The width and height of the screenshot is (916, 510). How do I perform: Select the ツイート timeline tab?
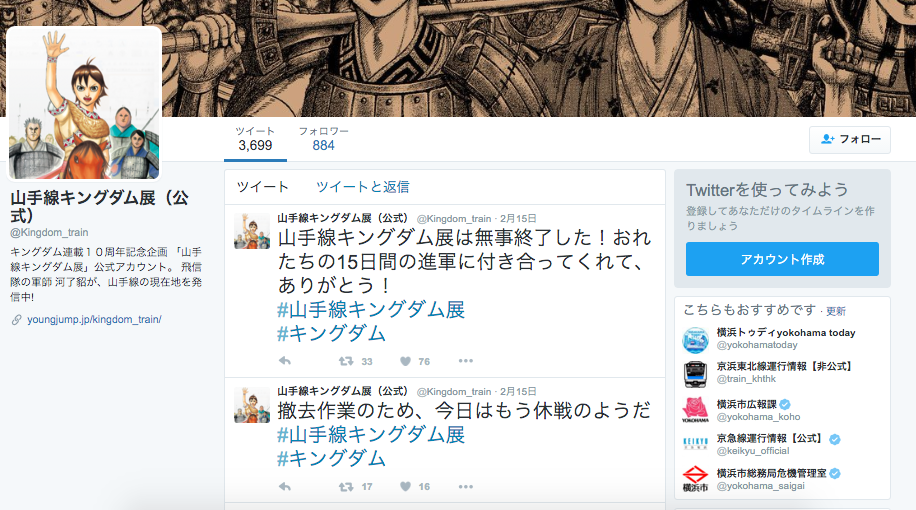[262, 187]
